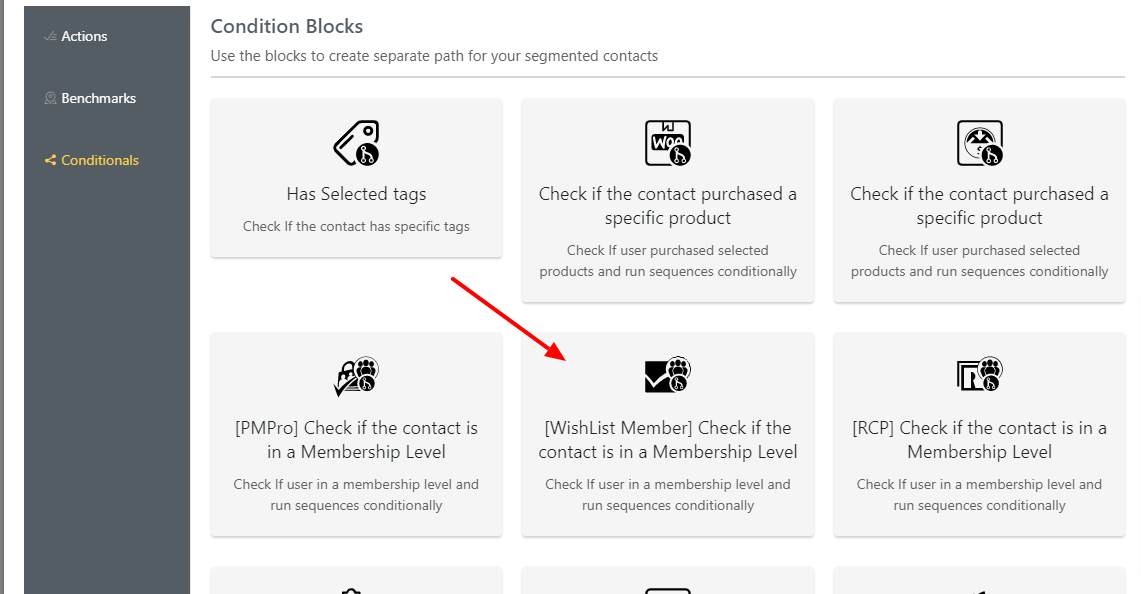Screen dimensions: 1141x594
Task: Pick the [RCP] Membership Level block title
Action: click(x=979, y=440)
